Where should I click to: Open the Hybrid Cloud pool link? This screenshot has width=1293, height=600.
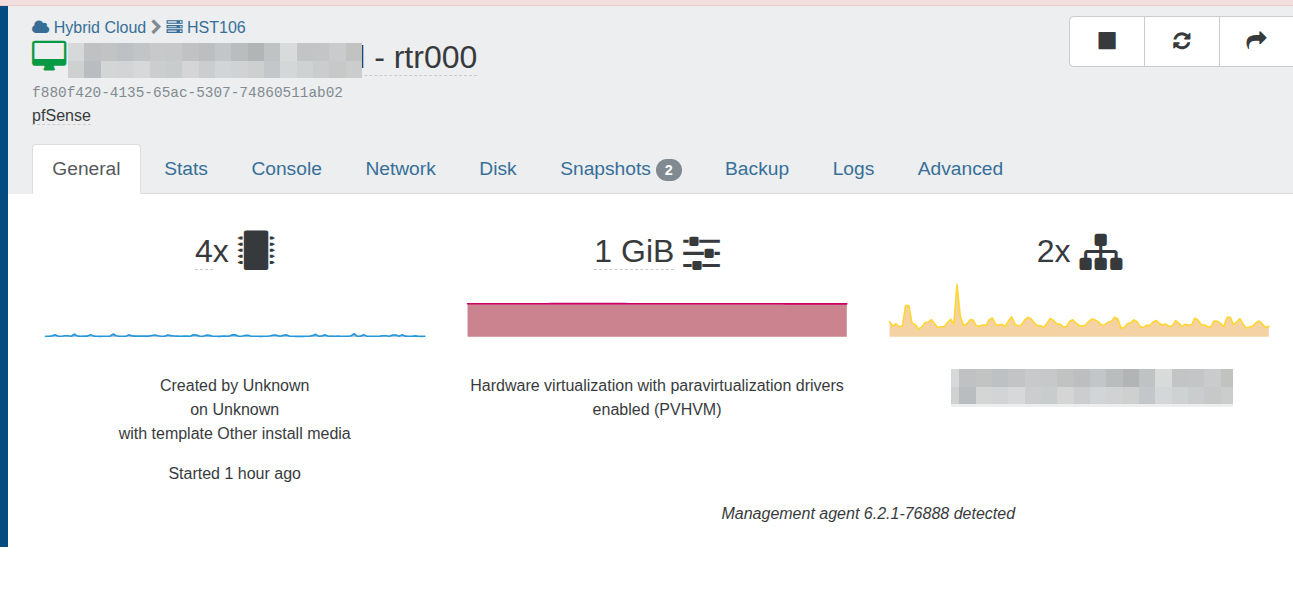(99, 27)
